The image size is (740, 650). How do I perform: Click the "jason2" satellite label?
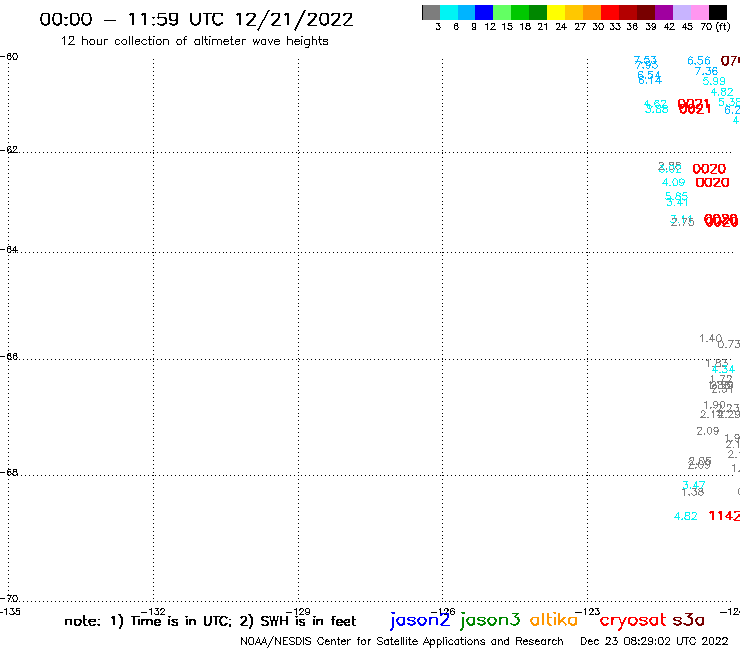click(x=420, y=620)
